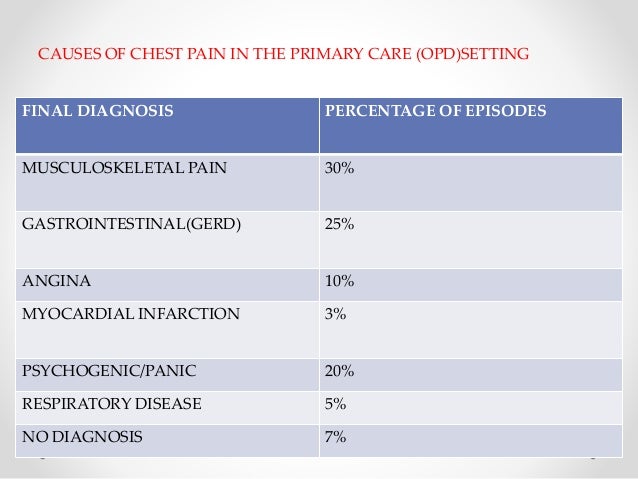
Task: Click the 10% cell beside Angina
Action: pos(471,284)
